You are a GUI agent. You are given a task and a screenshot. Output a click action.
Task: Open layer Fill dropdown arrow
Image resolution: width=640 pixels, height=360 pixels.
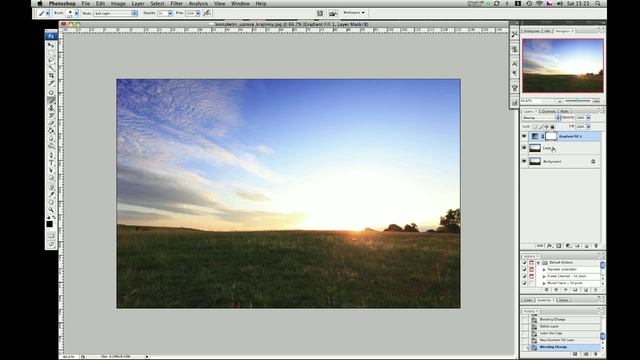588,127
